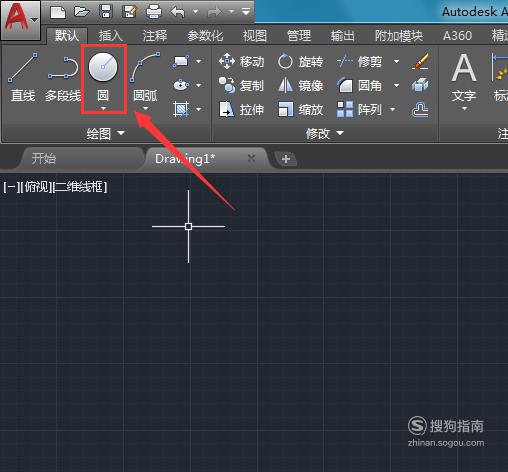Activate the Fillet (圆角) tool

click(x=359, y=86)
